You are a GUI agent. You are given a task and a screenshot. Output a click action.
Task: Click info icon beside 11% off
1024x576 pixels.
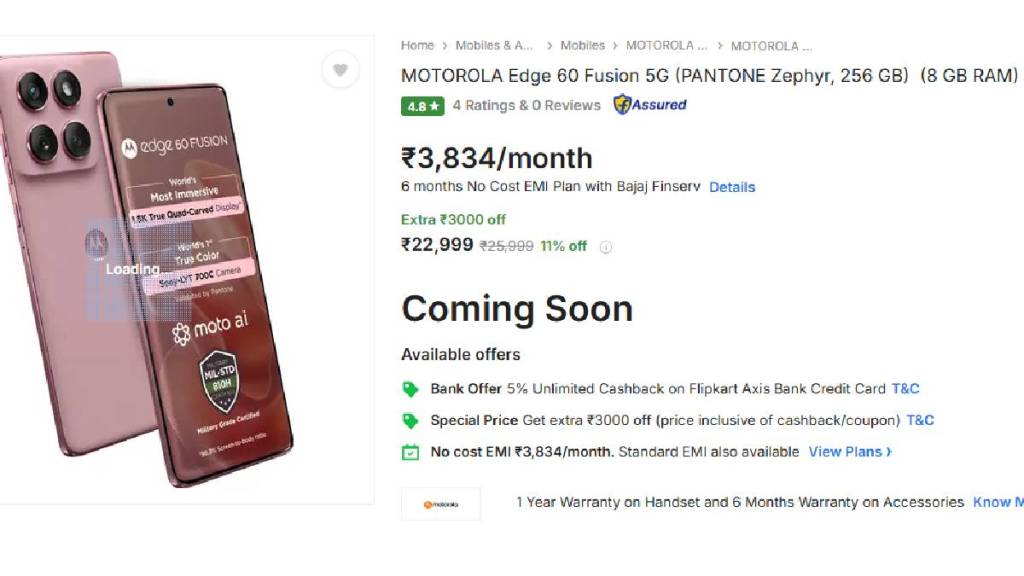click(x=605, y=246)
